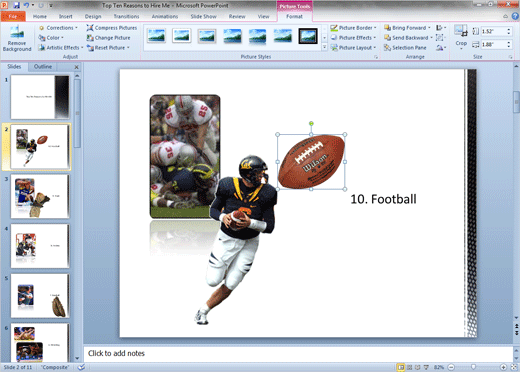Click Change Picture

click(108, 38)
